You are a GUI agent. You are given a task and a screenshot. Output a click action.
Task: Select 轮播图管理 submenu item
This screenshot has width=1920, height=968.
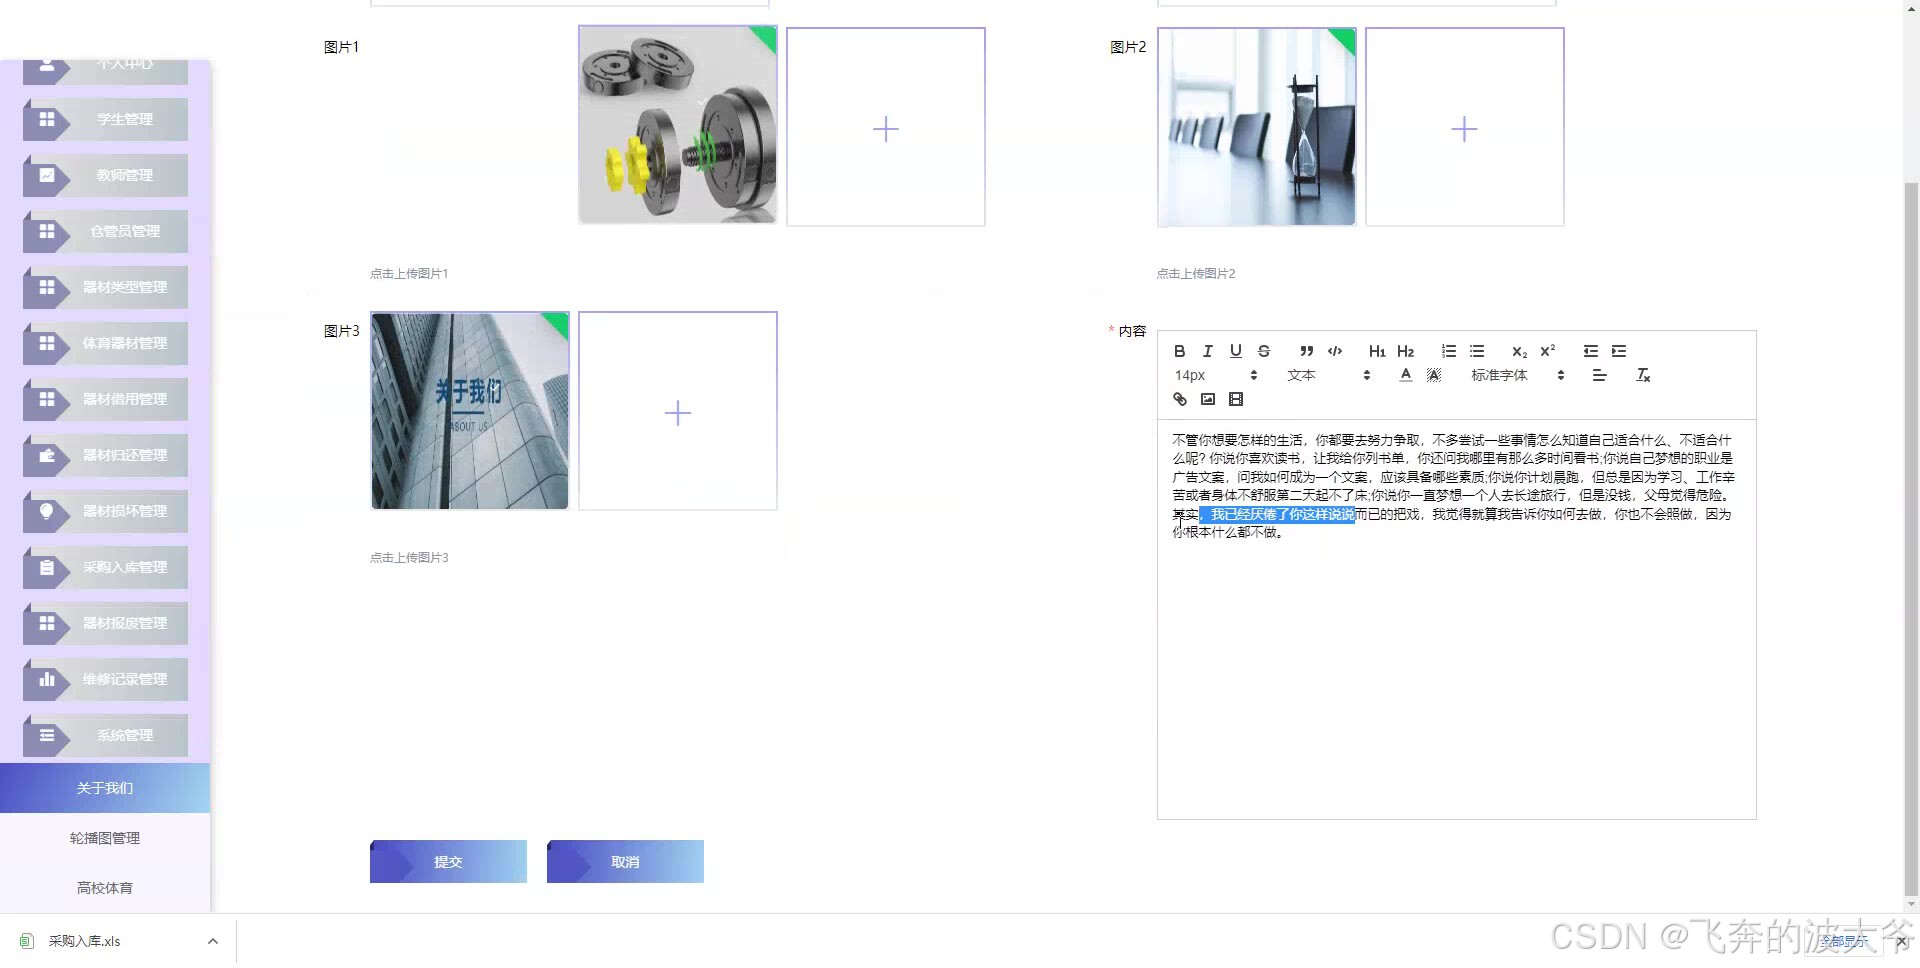105,838
